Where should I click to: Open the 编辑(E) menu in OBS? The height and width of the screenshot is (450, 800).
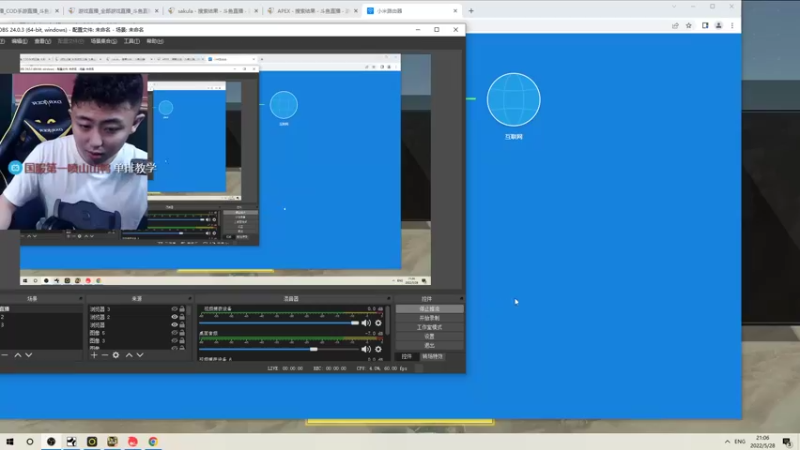point(19,41)
